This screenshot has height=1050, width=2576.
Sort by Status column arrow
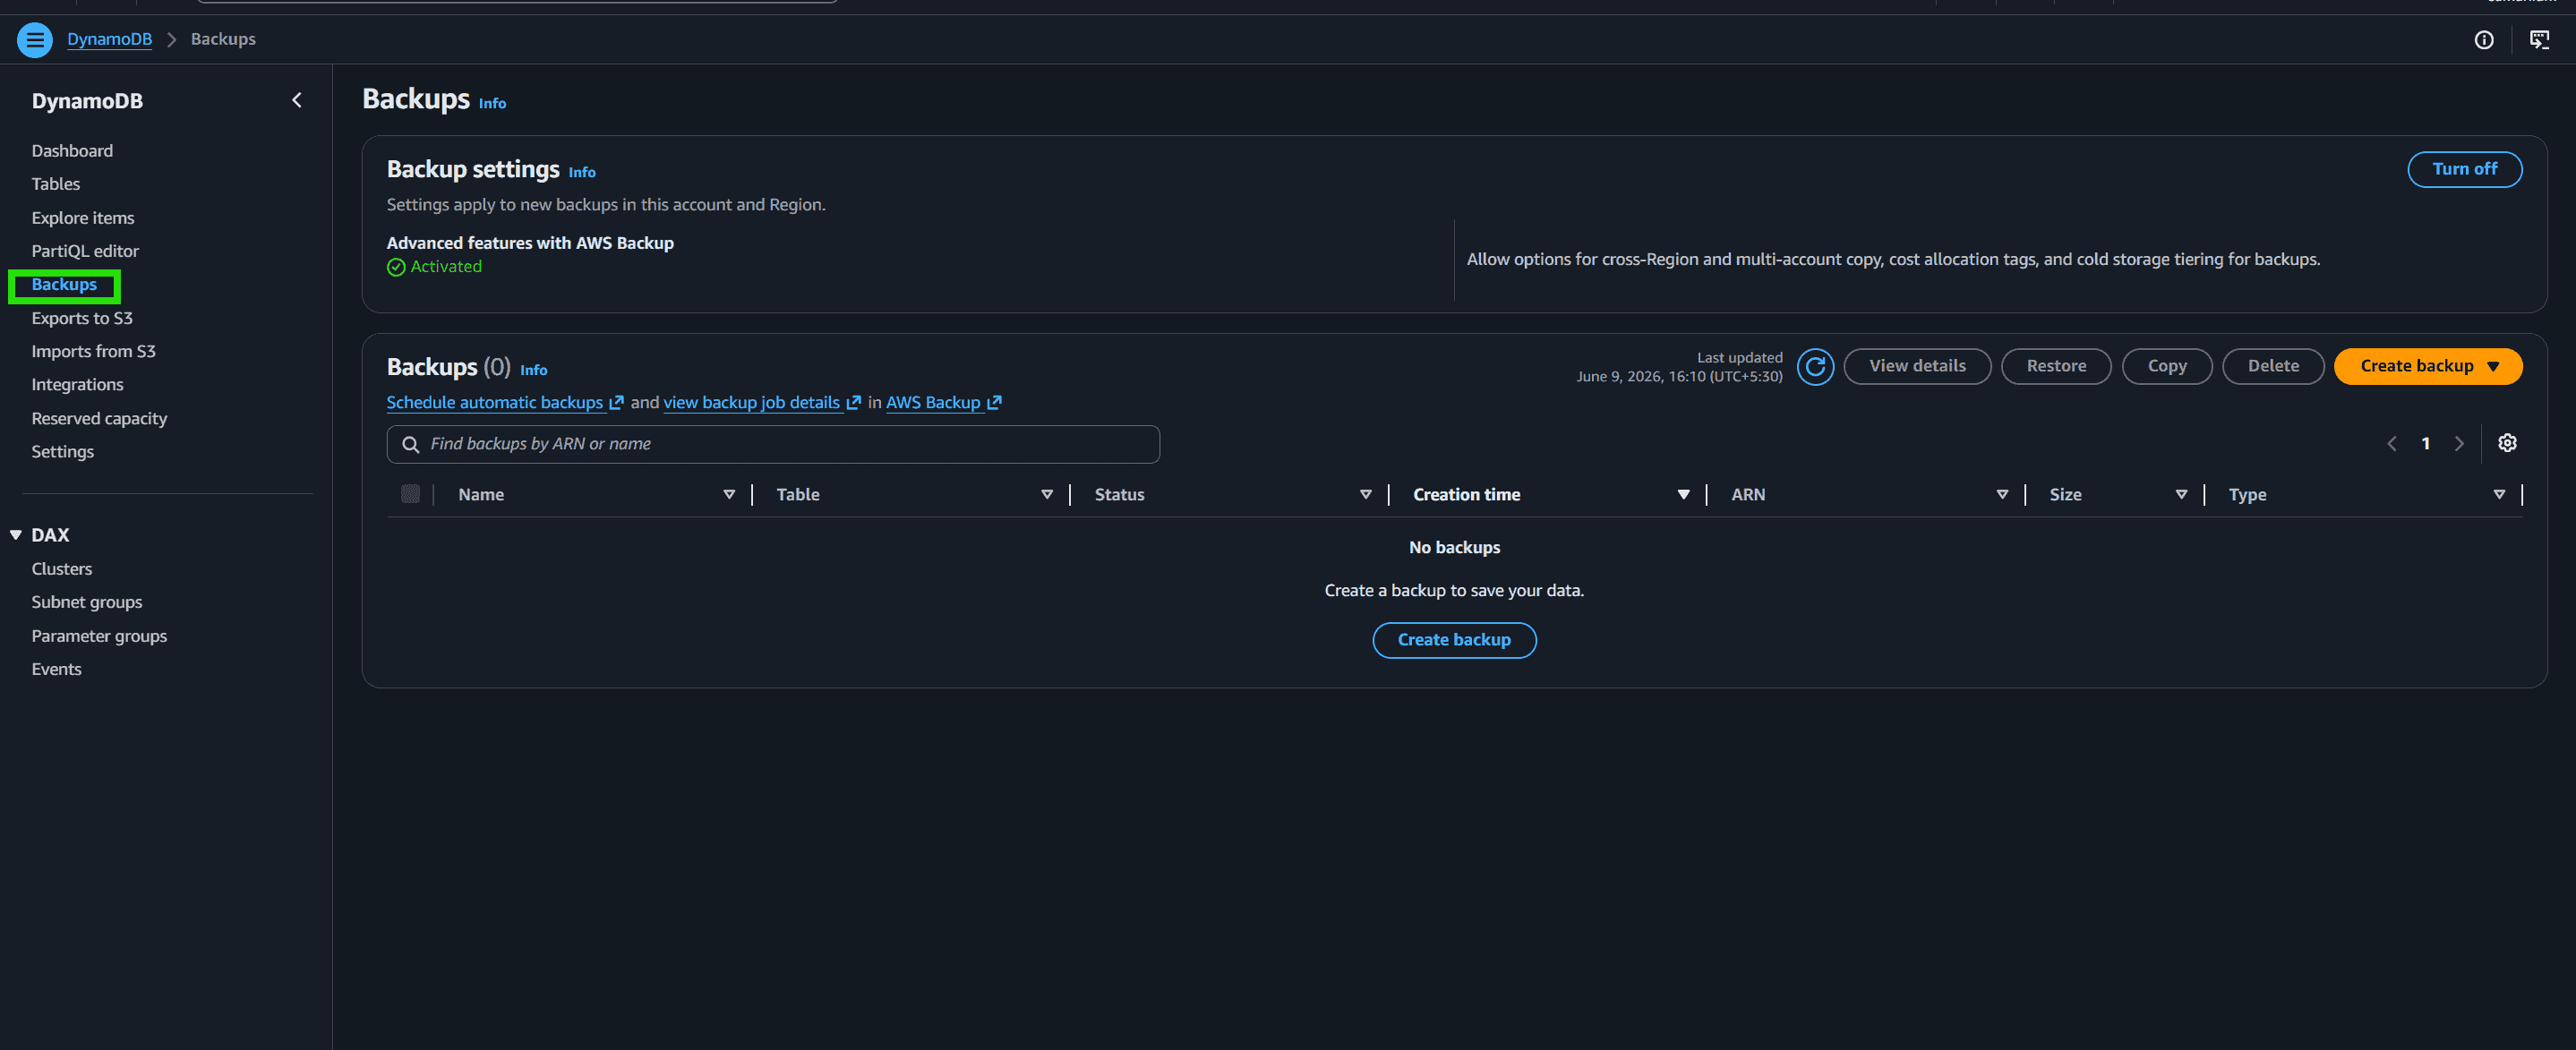point(1365,495)
